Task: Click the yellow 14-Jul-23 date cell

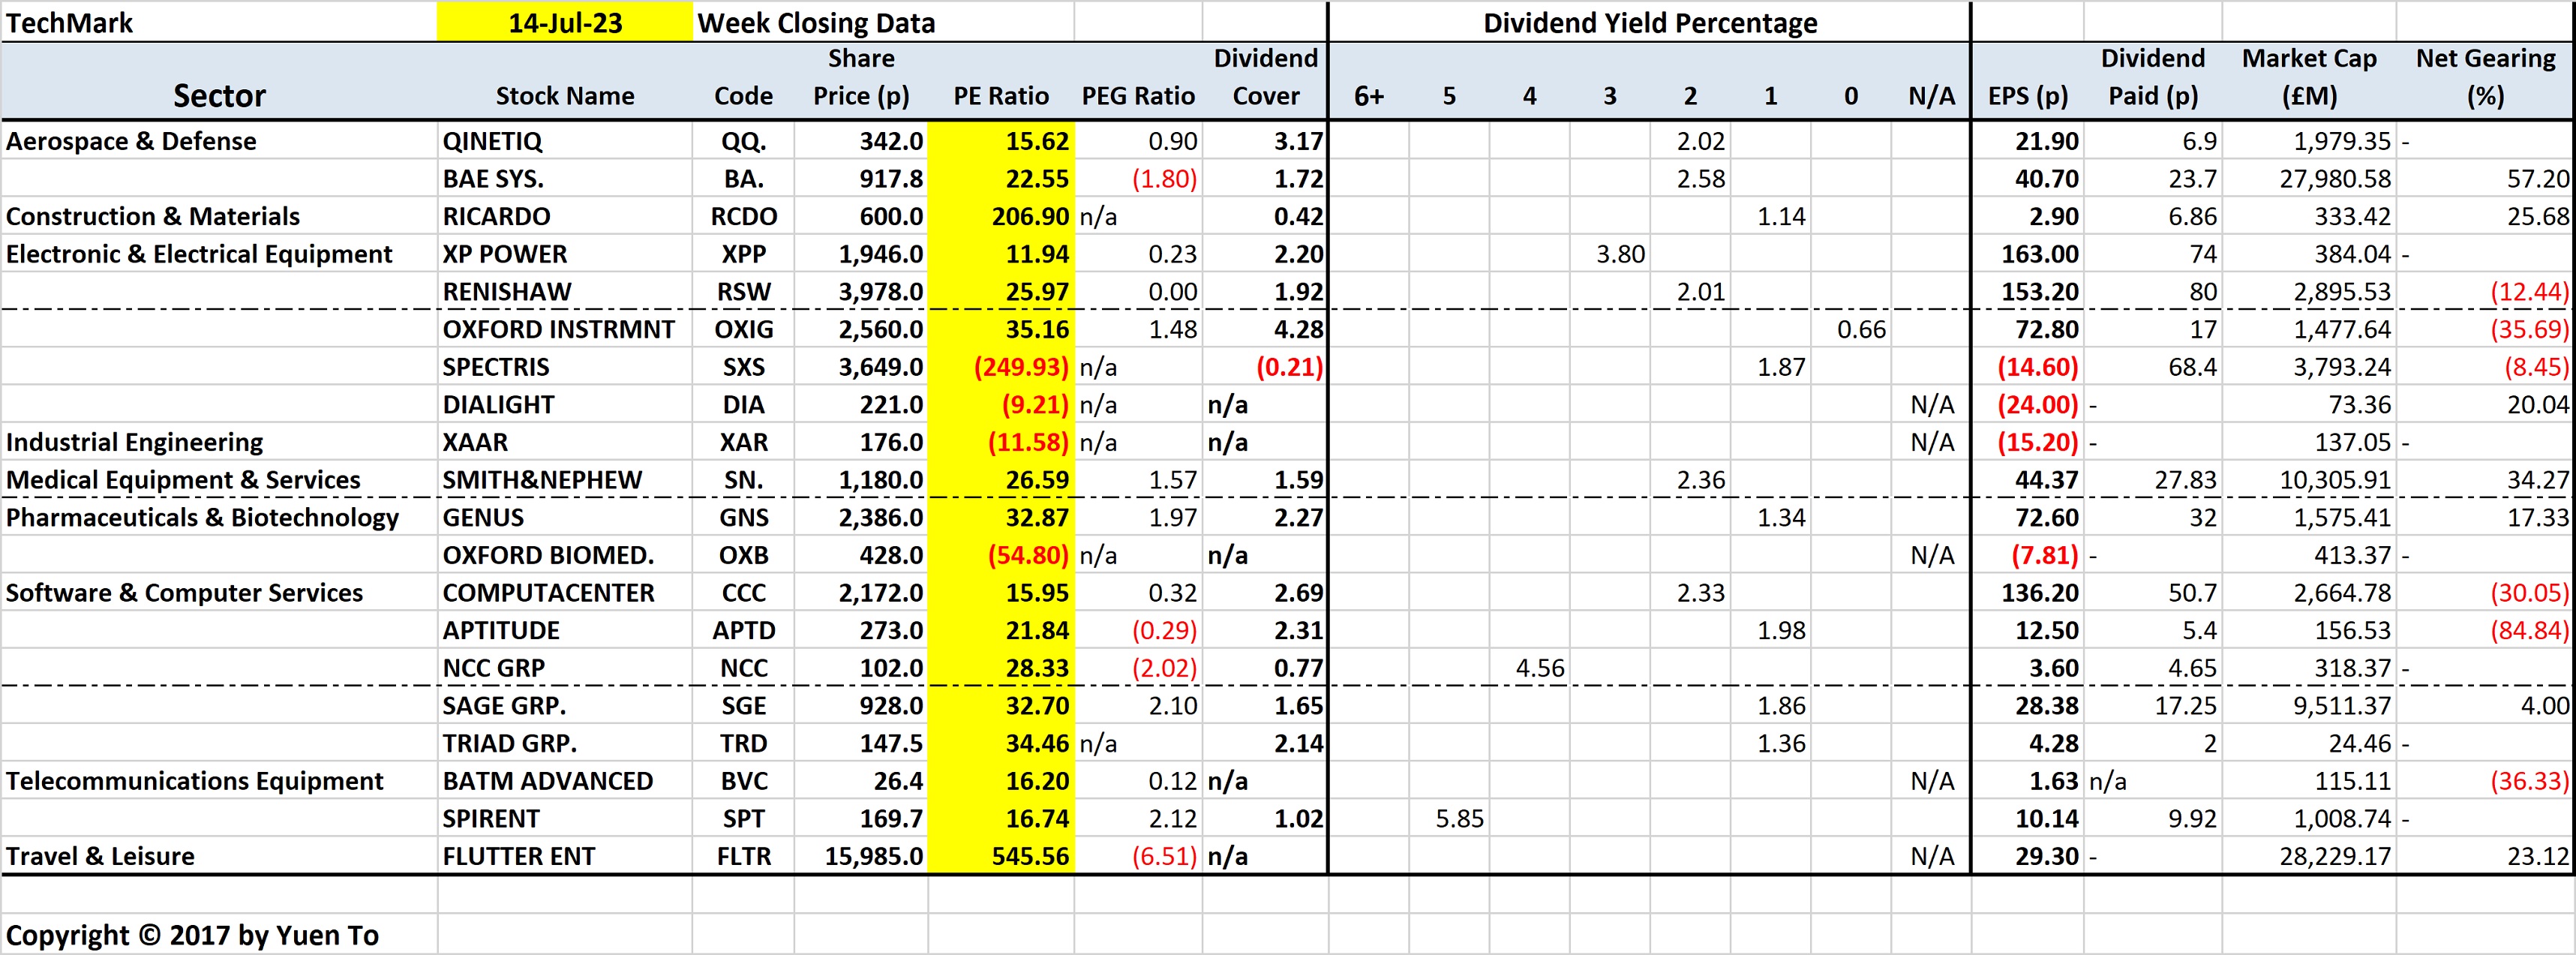Action: tap(565, 22)
